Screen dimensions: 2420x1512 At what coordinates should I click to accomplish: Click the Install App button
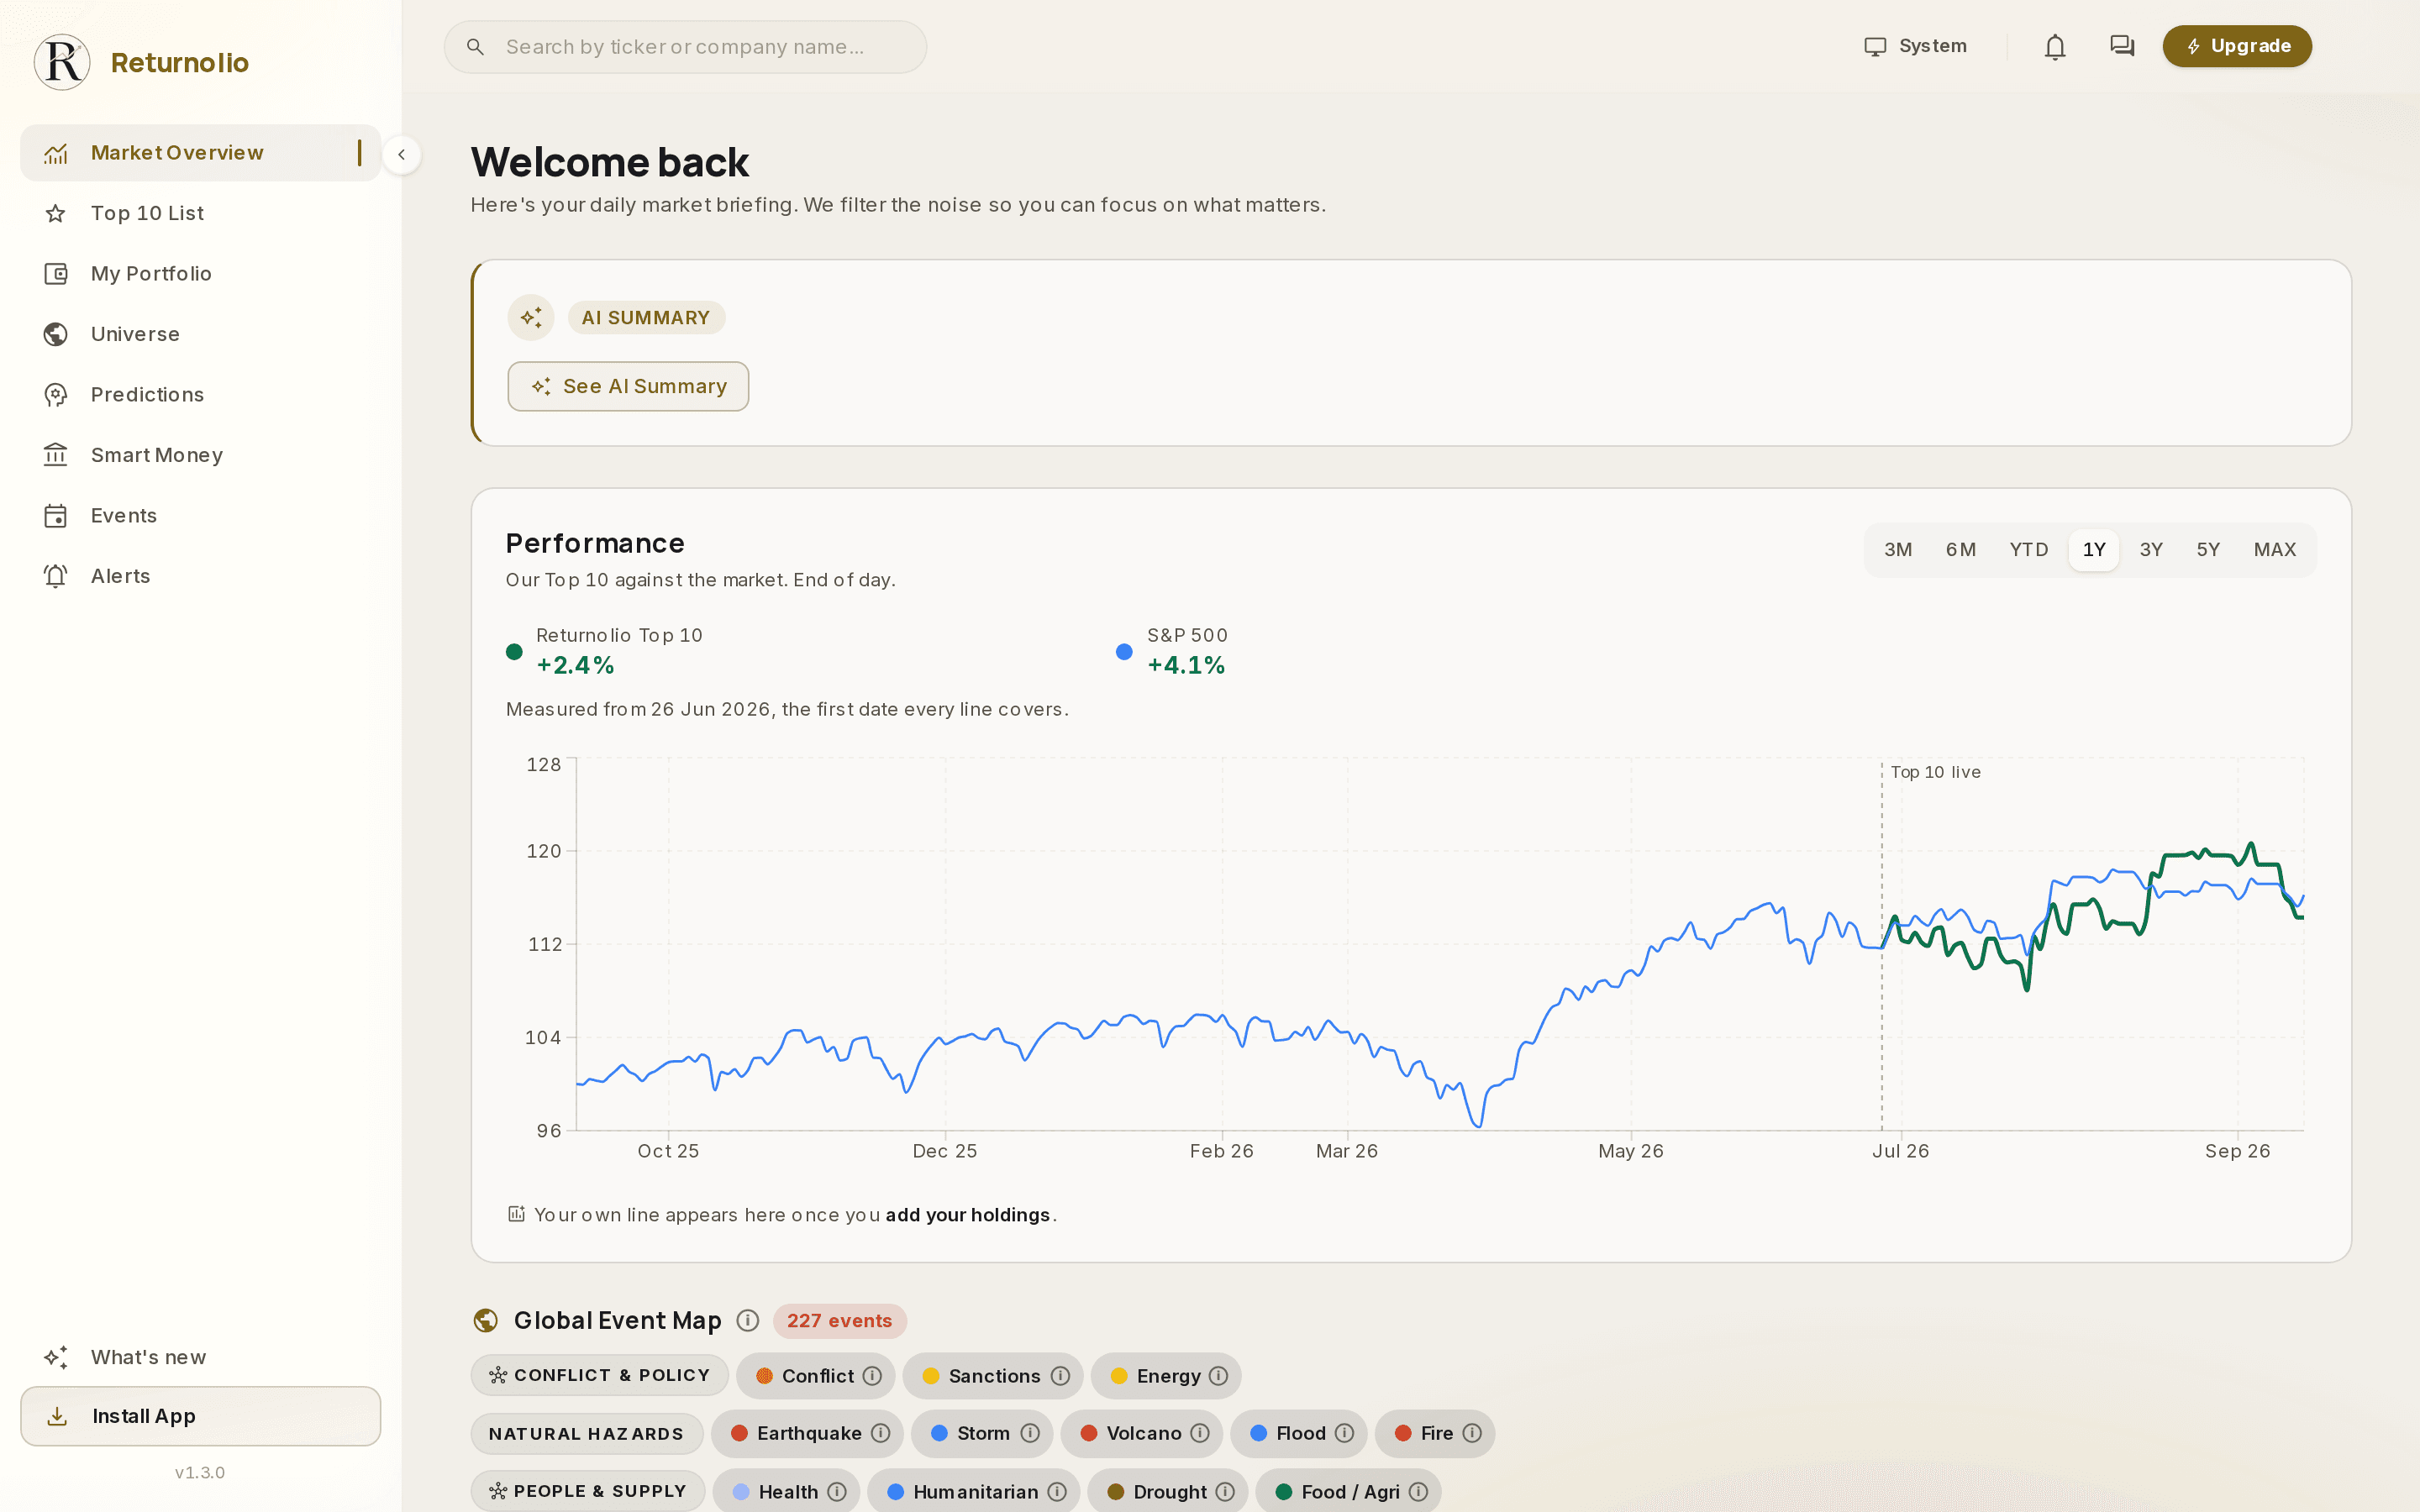200,1415
